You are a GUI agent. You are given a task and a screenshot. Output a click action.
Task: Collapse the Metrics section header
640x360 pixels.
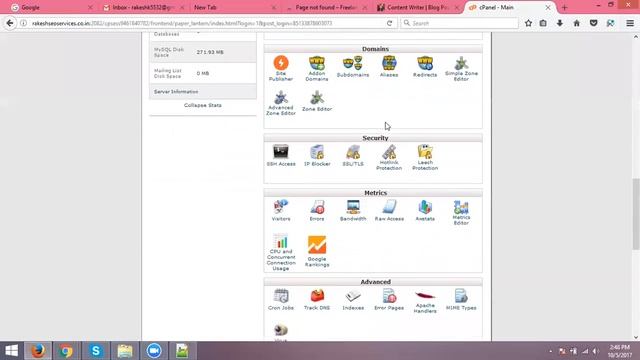click(373, 193)
